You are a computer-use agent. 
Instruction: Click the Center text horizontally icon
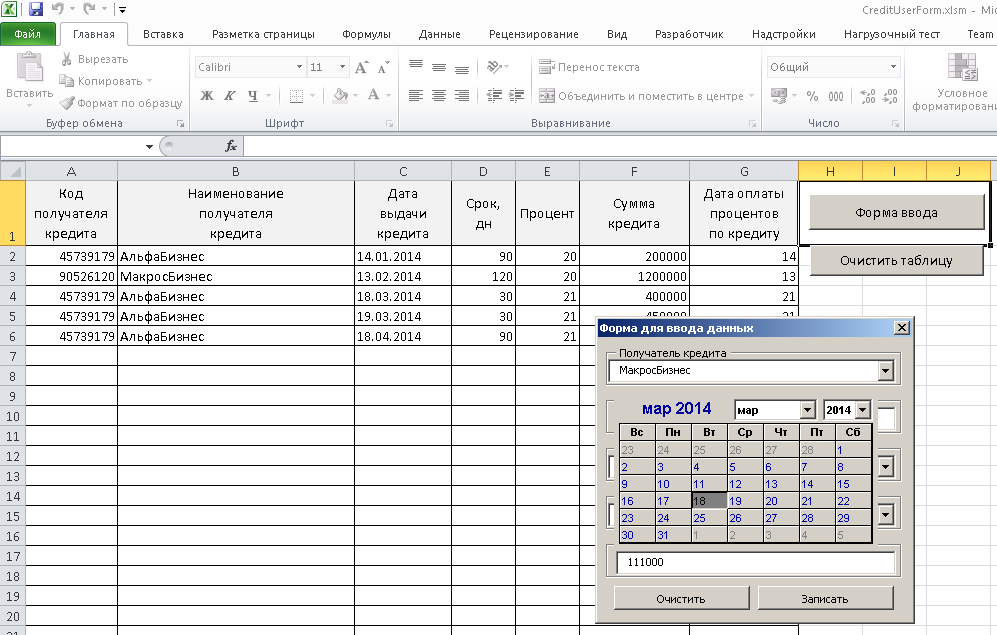[x=439, y=95]
